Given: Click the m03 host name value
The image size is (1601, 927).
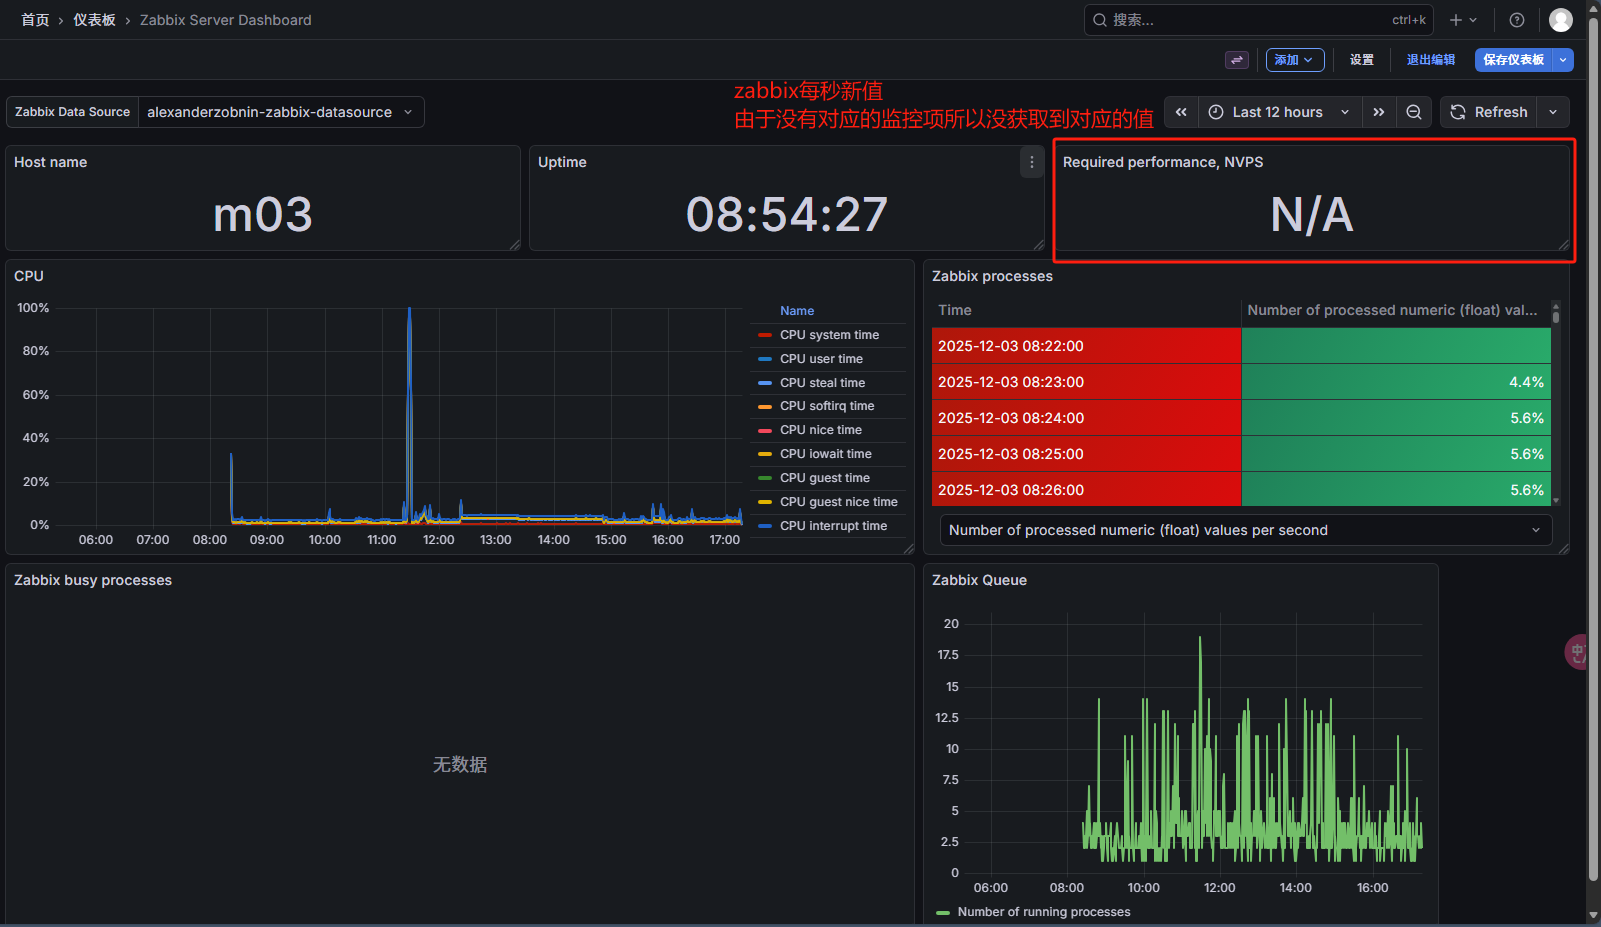Looking at the screenshot, I should click(263, 215).
